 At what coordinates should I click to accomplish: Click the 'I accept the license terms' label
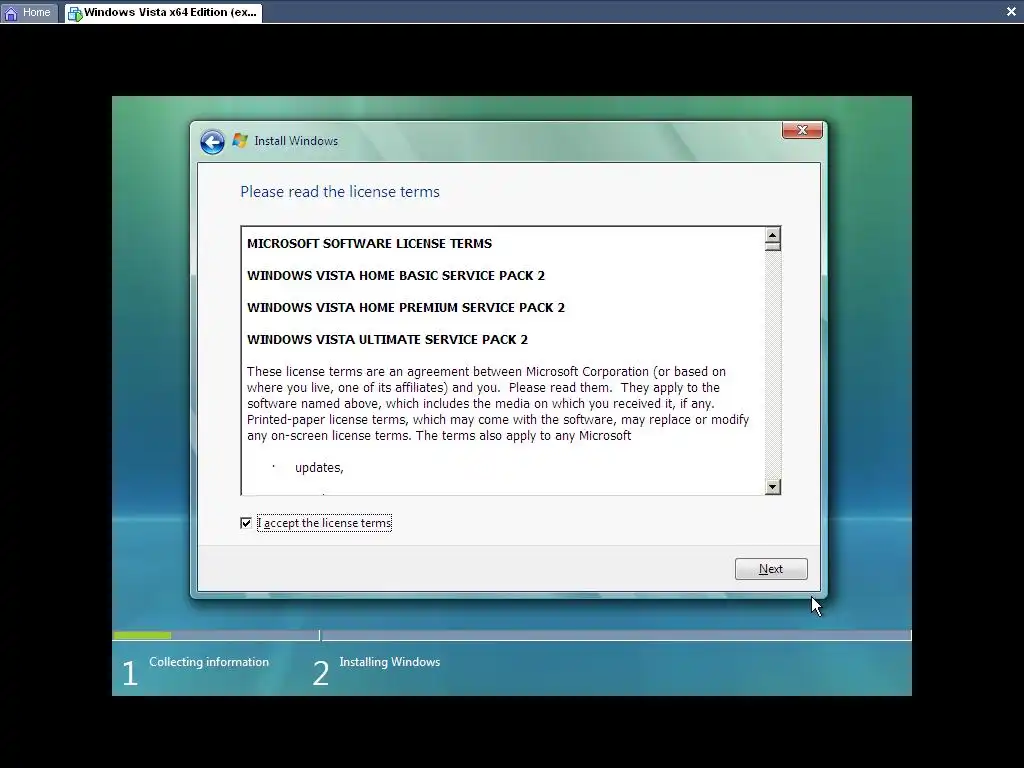(x=325, y=523)
